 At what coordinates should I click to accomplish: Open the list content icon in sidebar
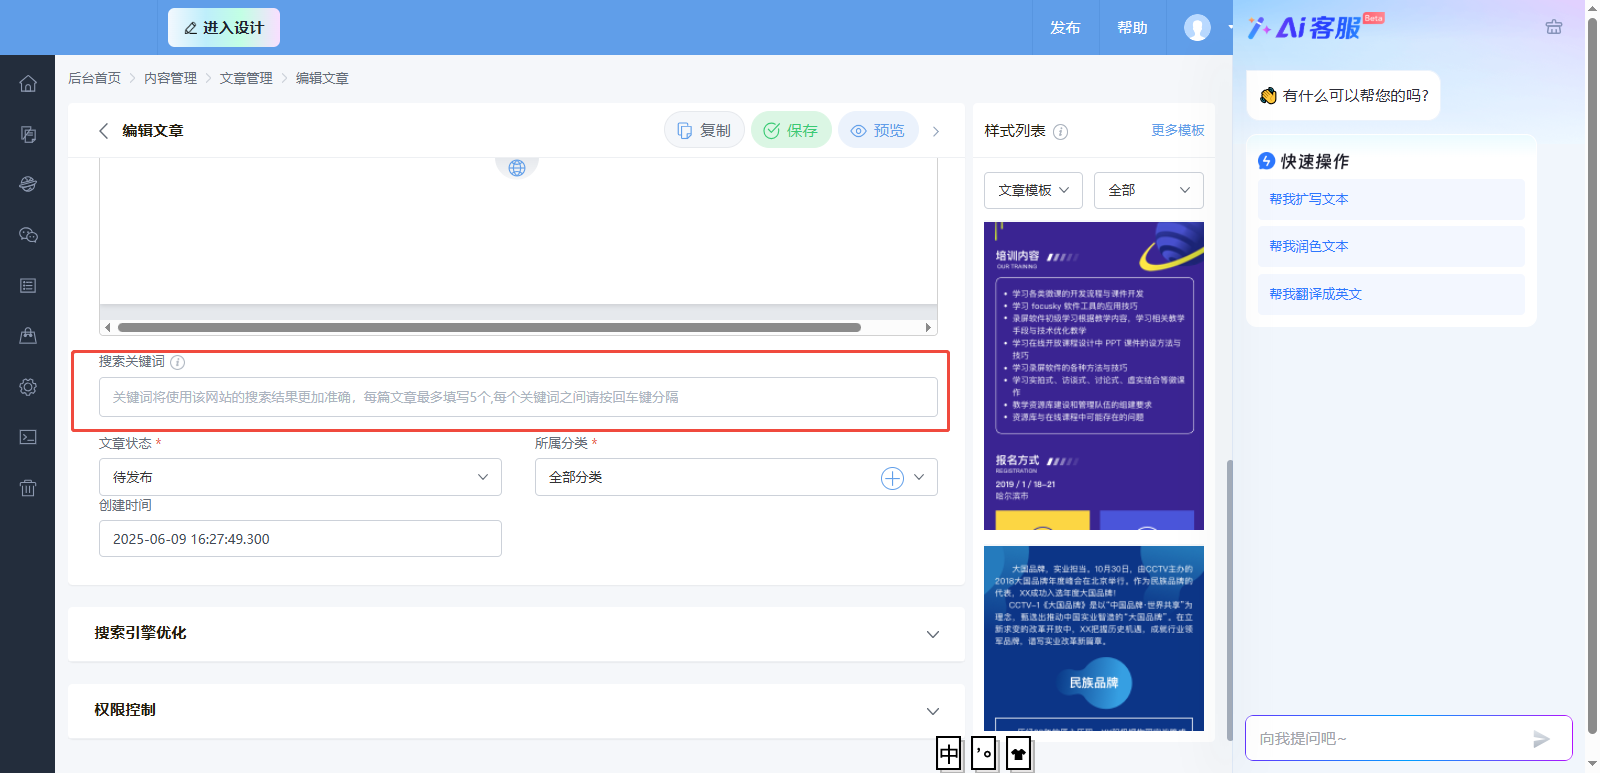click(x=28, y=286)
